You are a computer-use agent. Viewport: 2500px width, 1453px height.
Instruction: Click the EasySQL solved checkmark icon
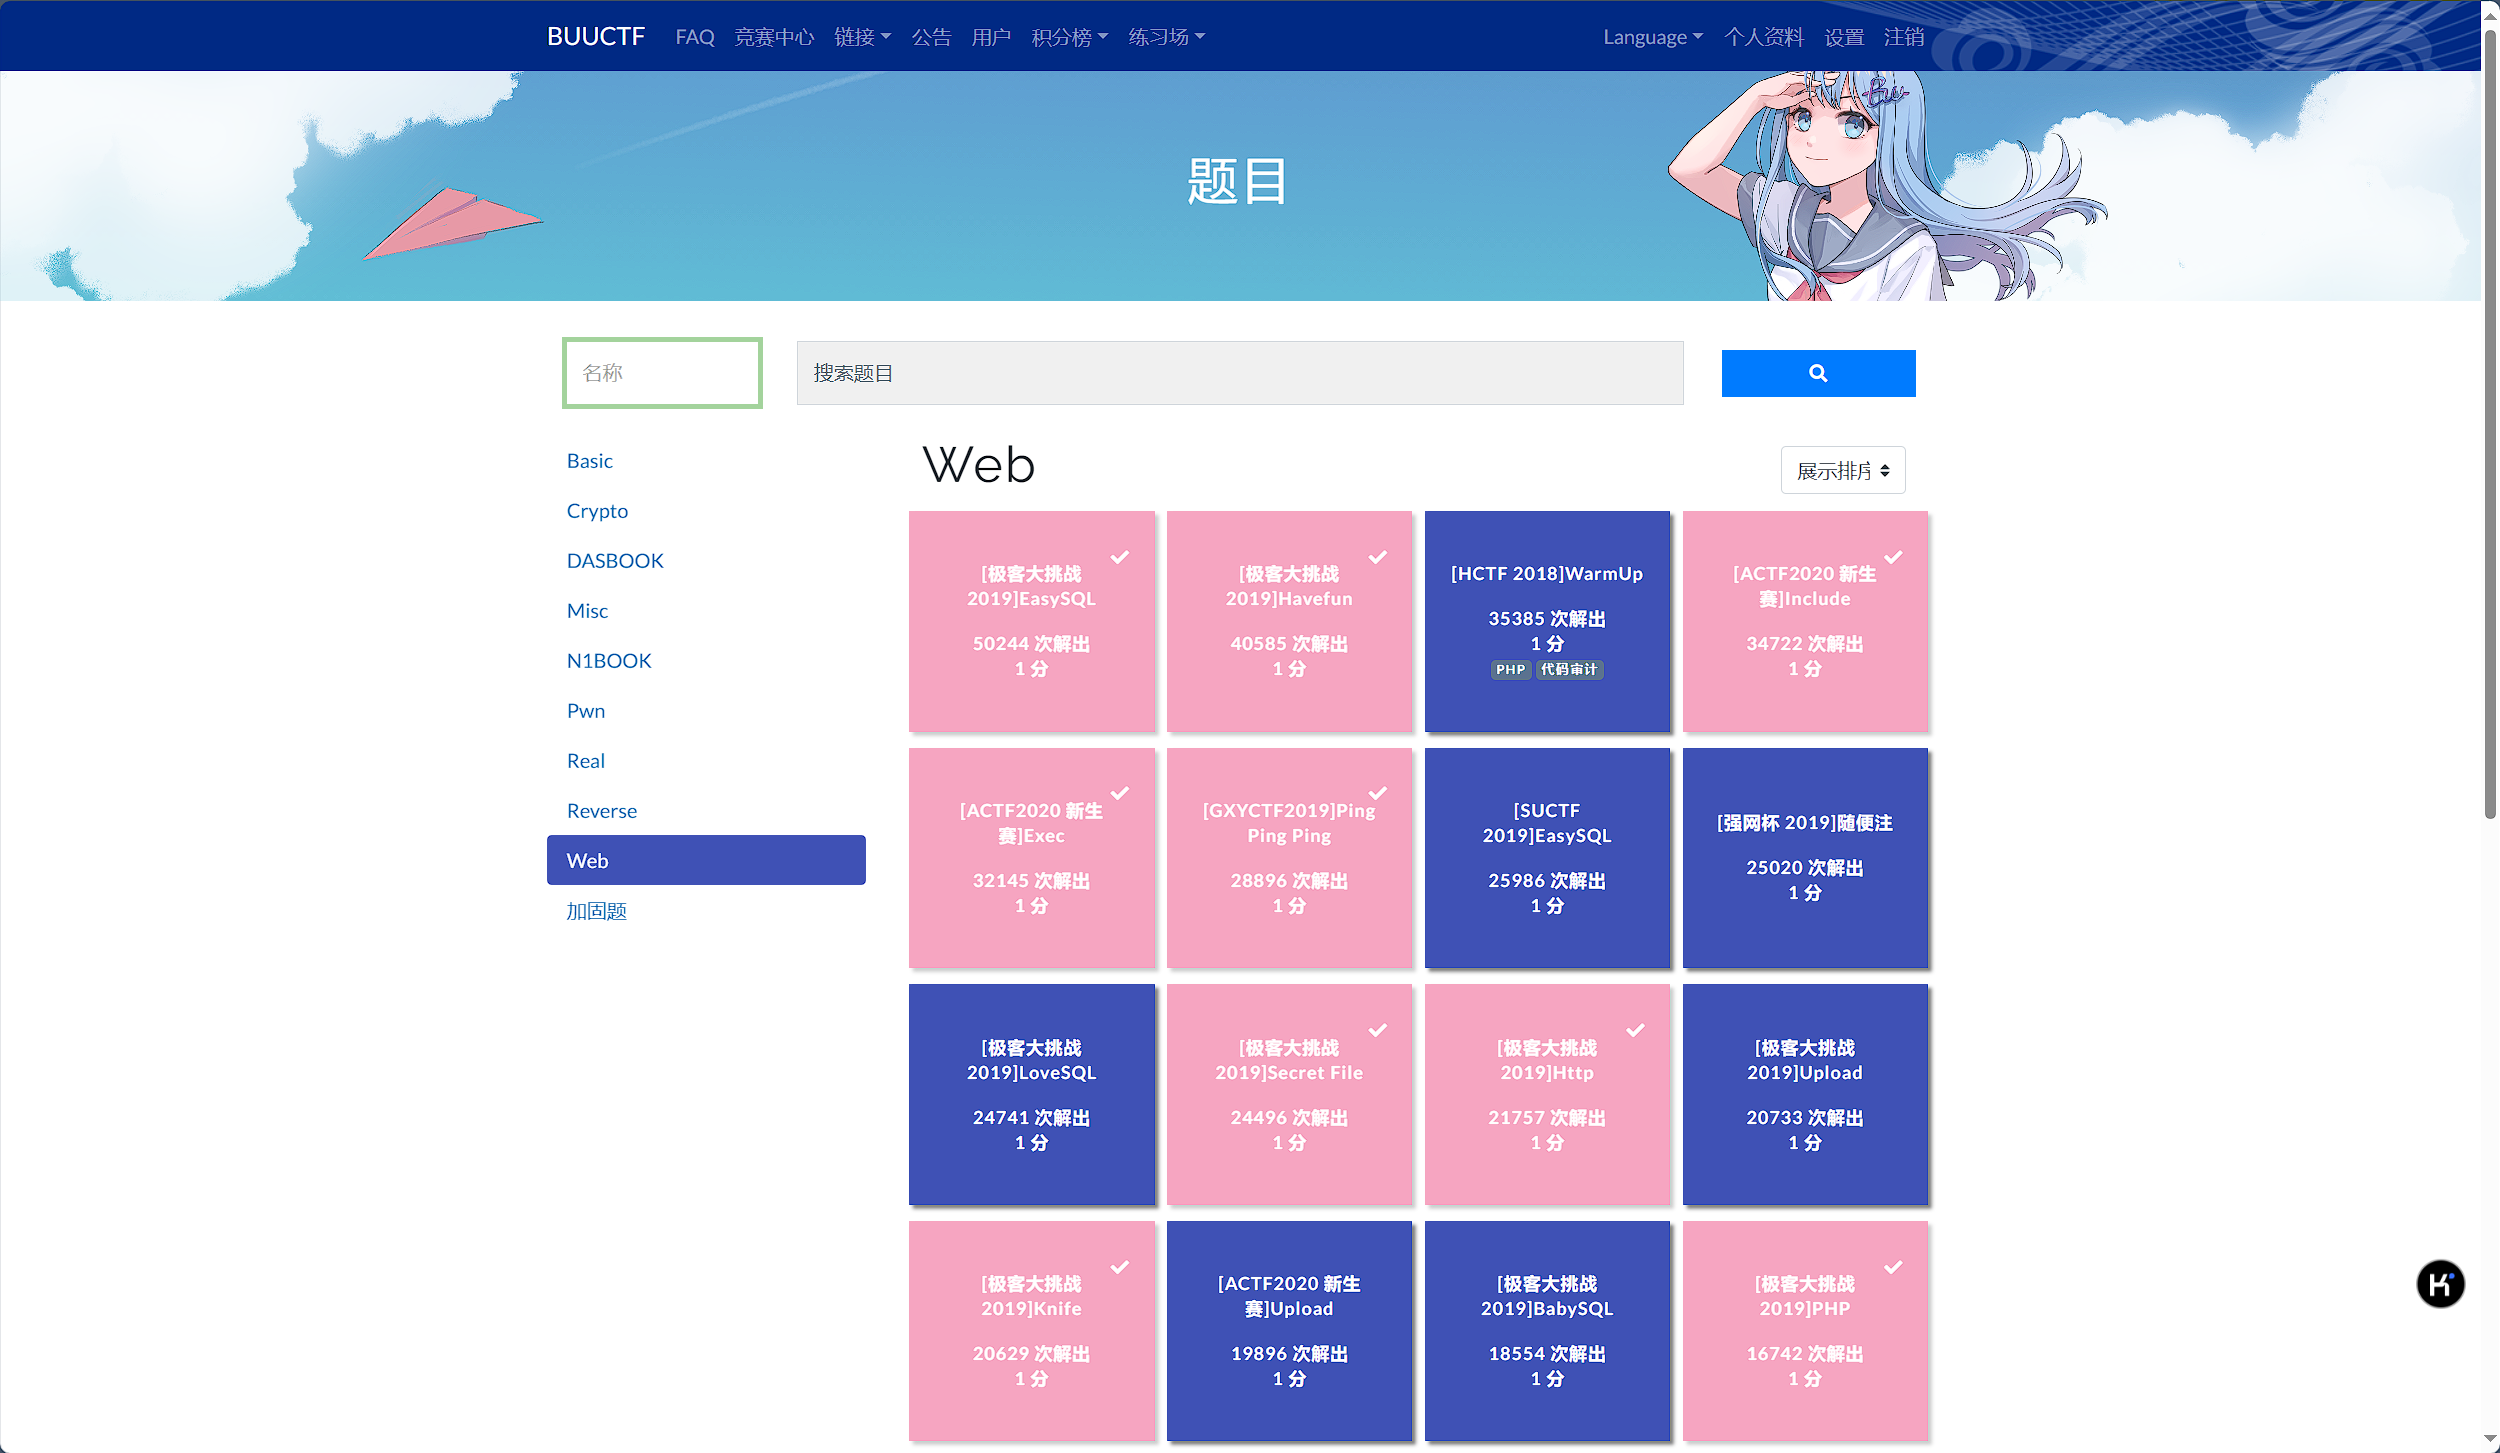(x=1119, y=557)
